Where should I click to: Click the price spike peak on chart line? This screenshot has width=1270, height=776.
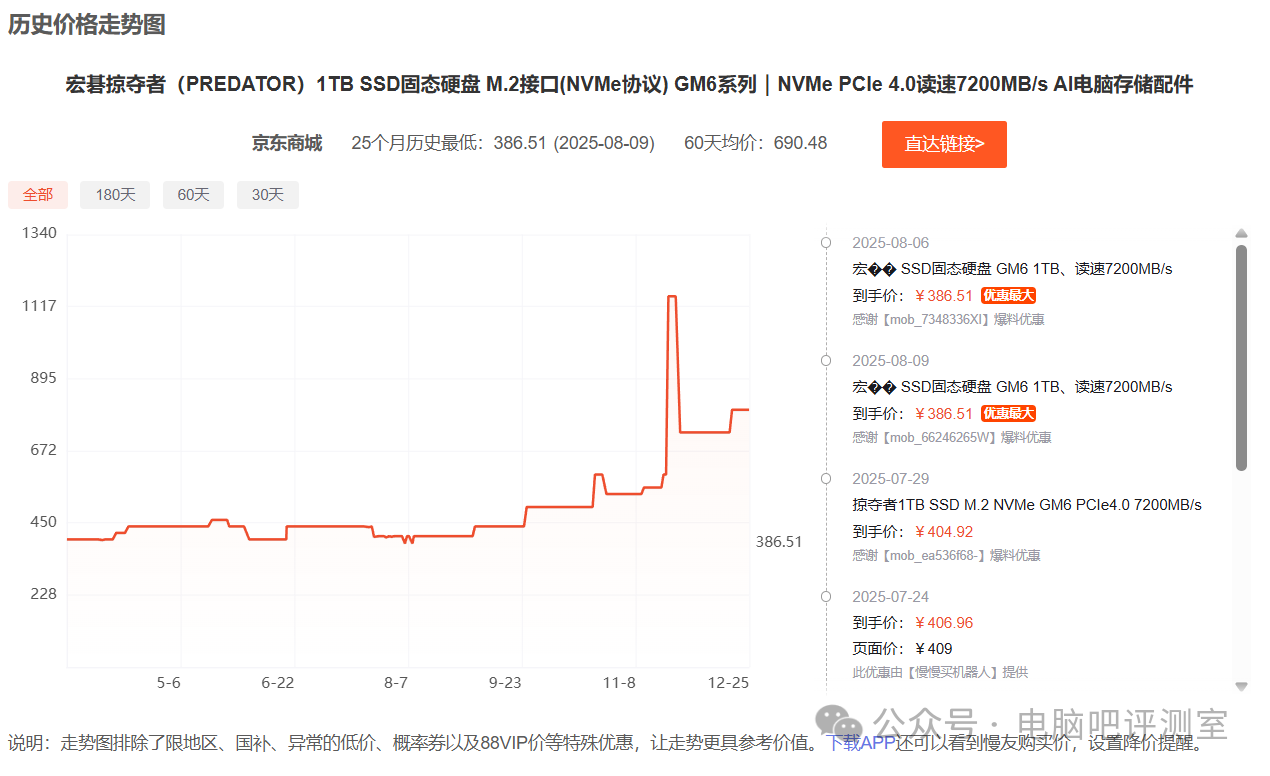(x=672, y=297)
